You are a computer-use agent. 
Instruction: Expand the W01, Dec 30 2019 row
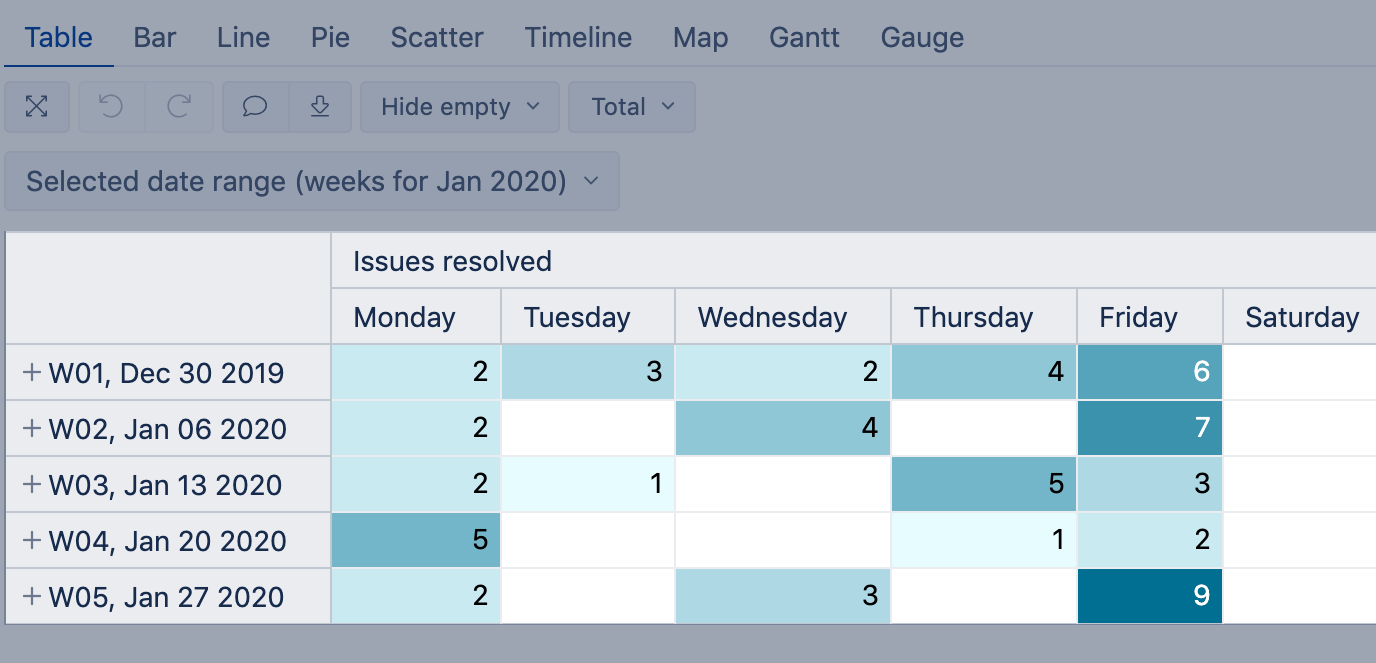click(x=32, y=373)
